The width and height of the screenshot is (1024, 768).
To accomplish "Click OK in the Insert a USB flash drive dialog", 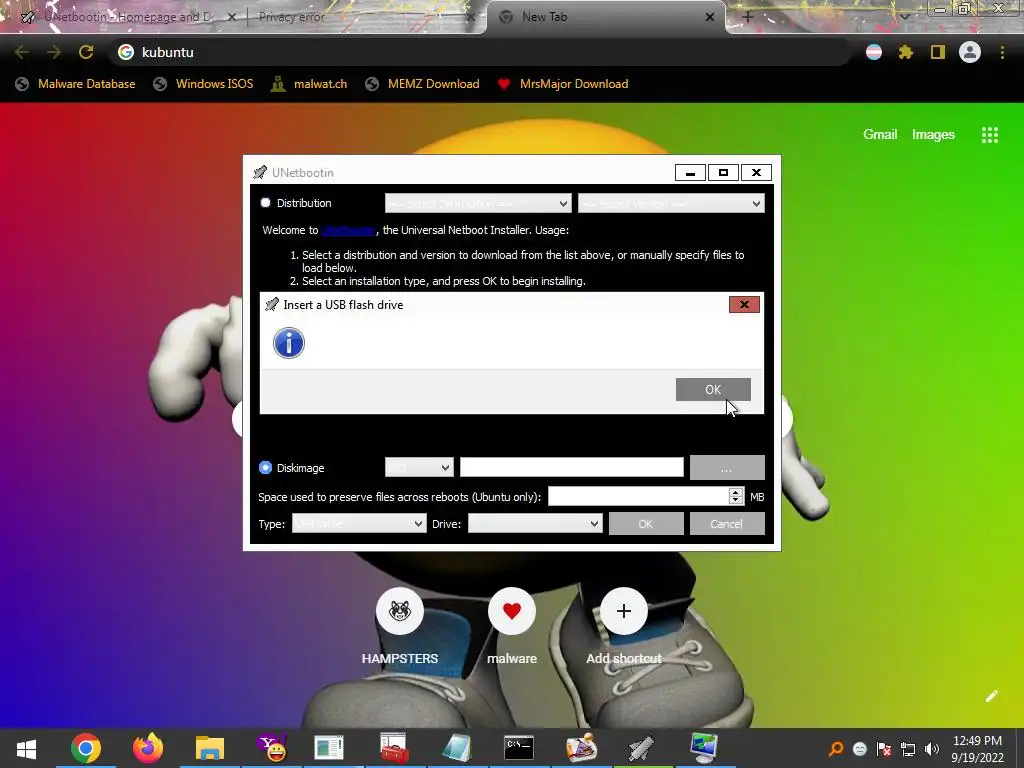I will pos(713,389).
